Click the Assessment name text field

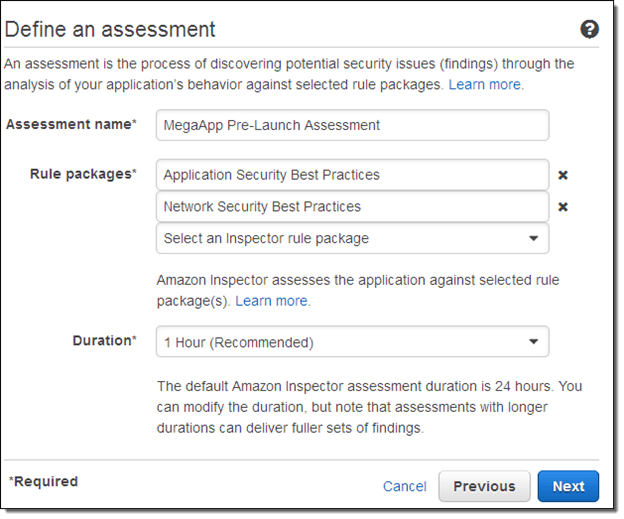[x=353, y=125]
